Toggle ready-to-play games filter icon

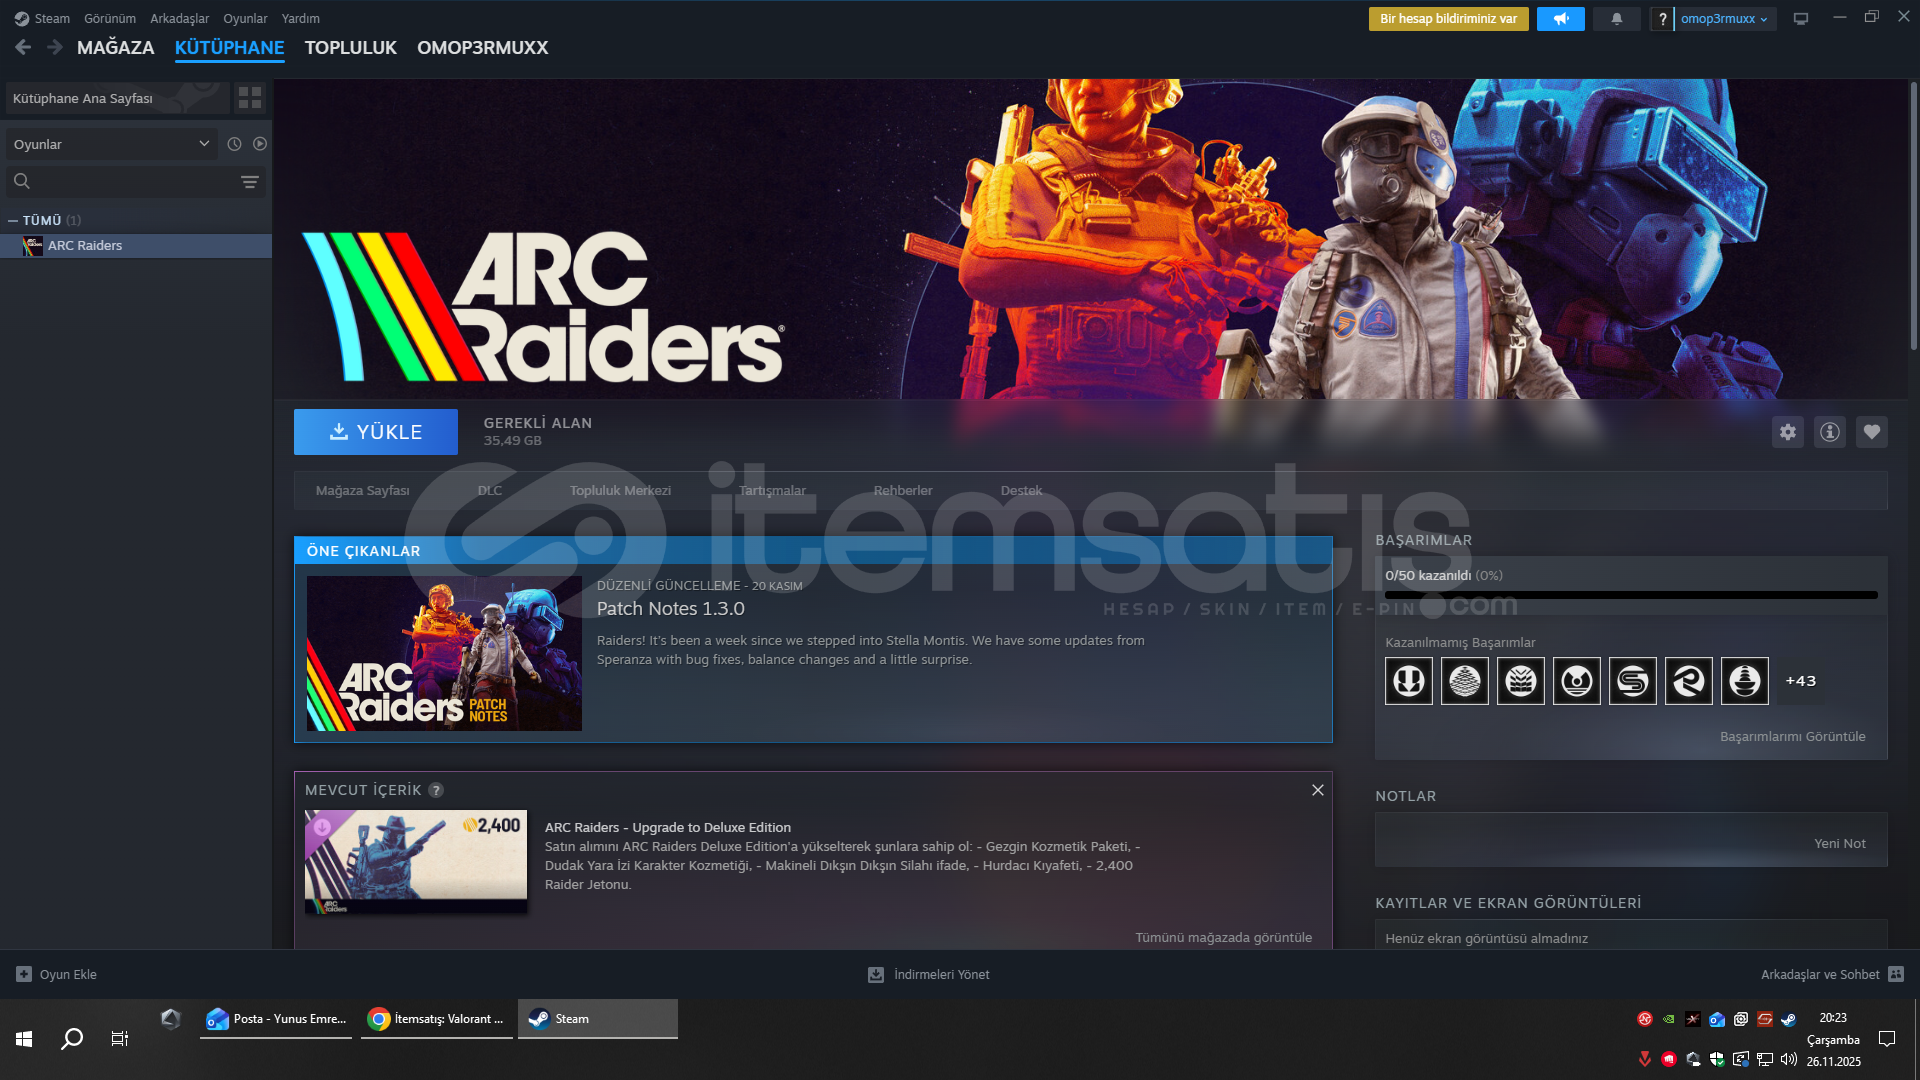[260, 144]
